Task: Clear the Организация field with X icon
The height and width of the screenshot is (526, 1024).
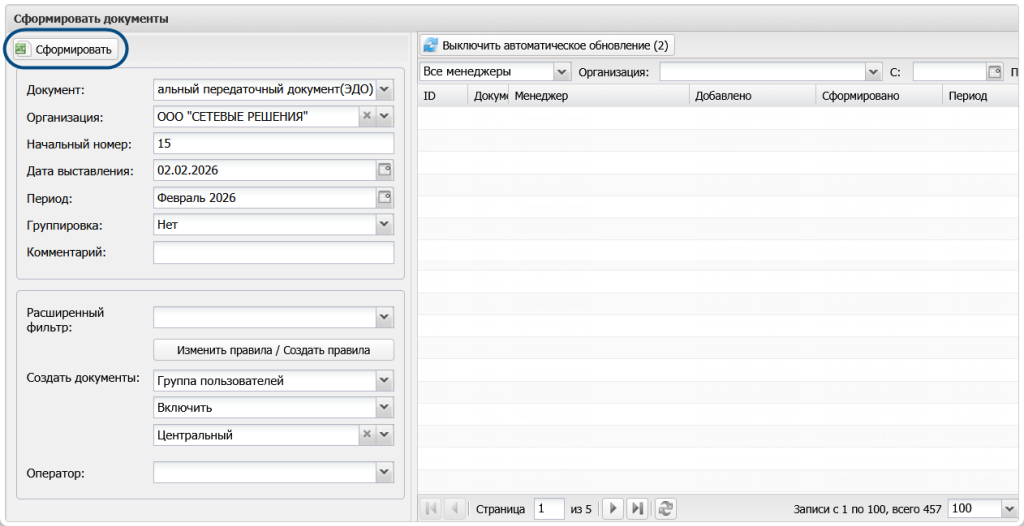Action: [367, 117]
